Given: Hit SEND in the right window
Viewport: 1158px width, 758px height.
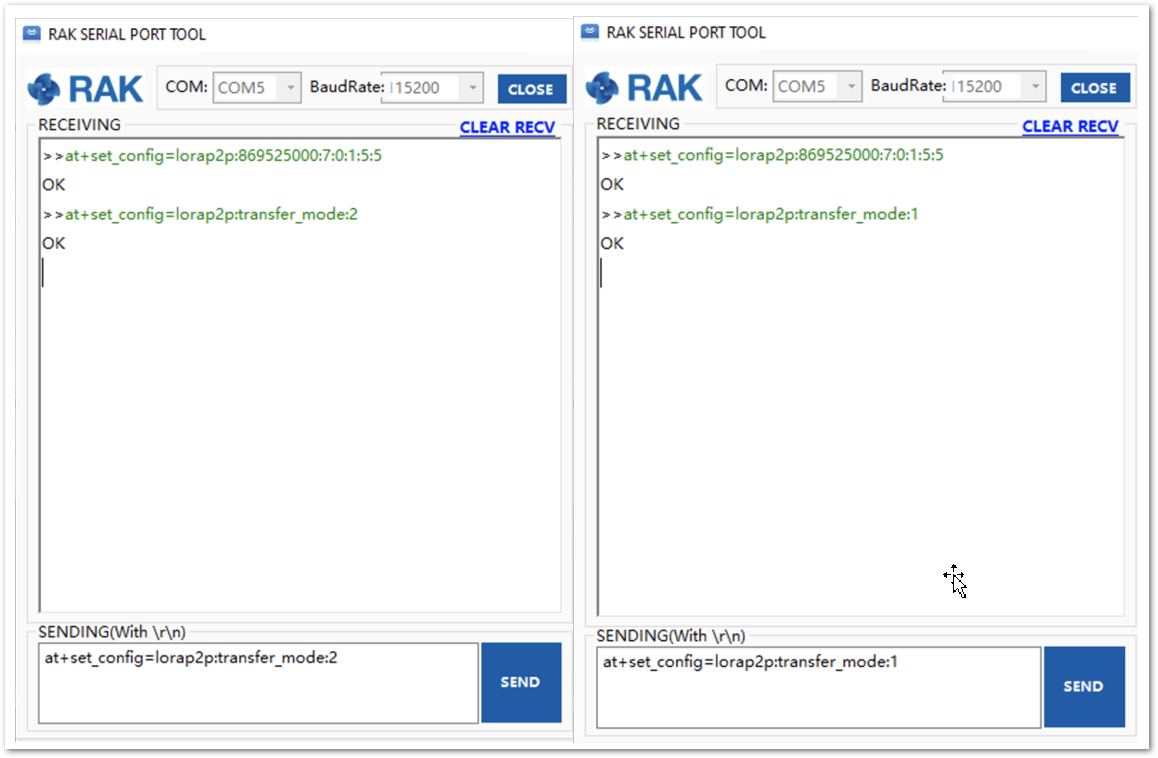Looking at the screenshot, I should pos(1083,686).
